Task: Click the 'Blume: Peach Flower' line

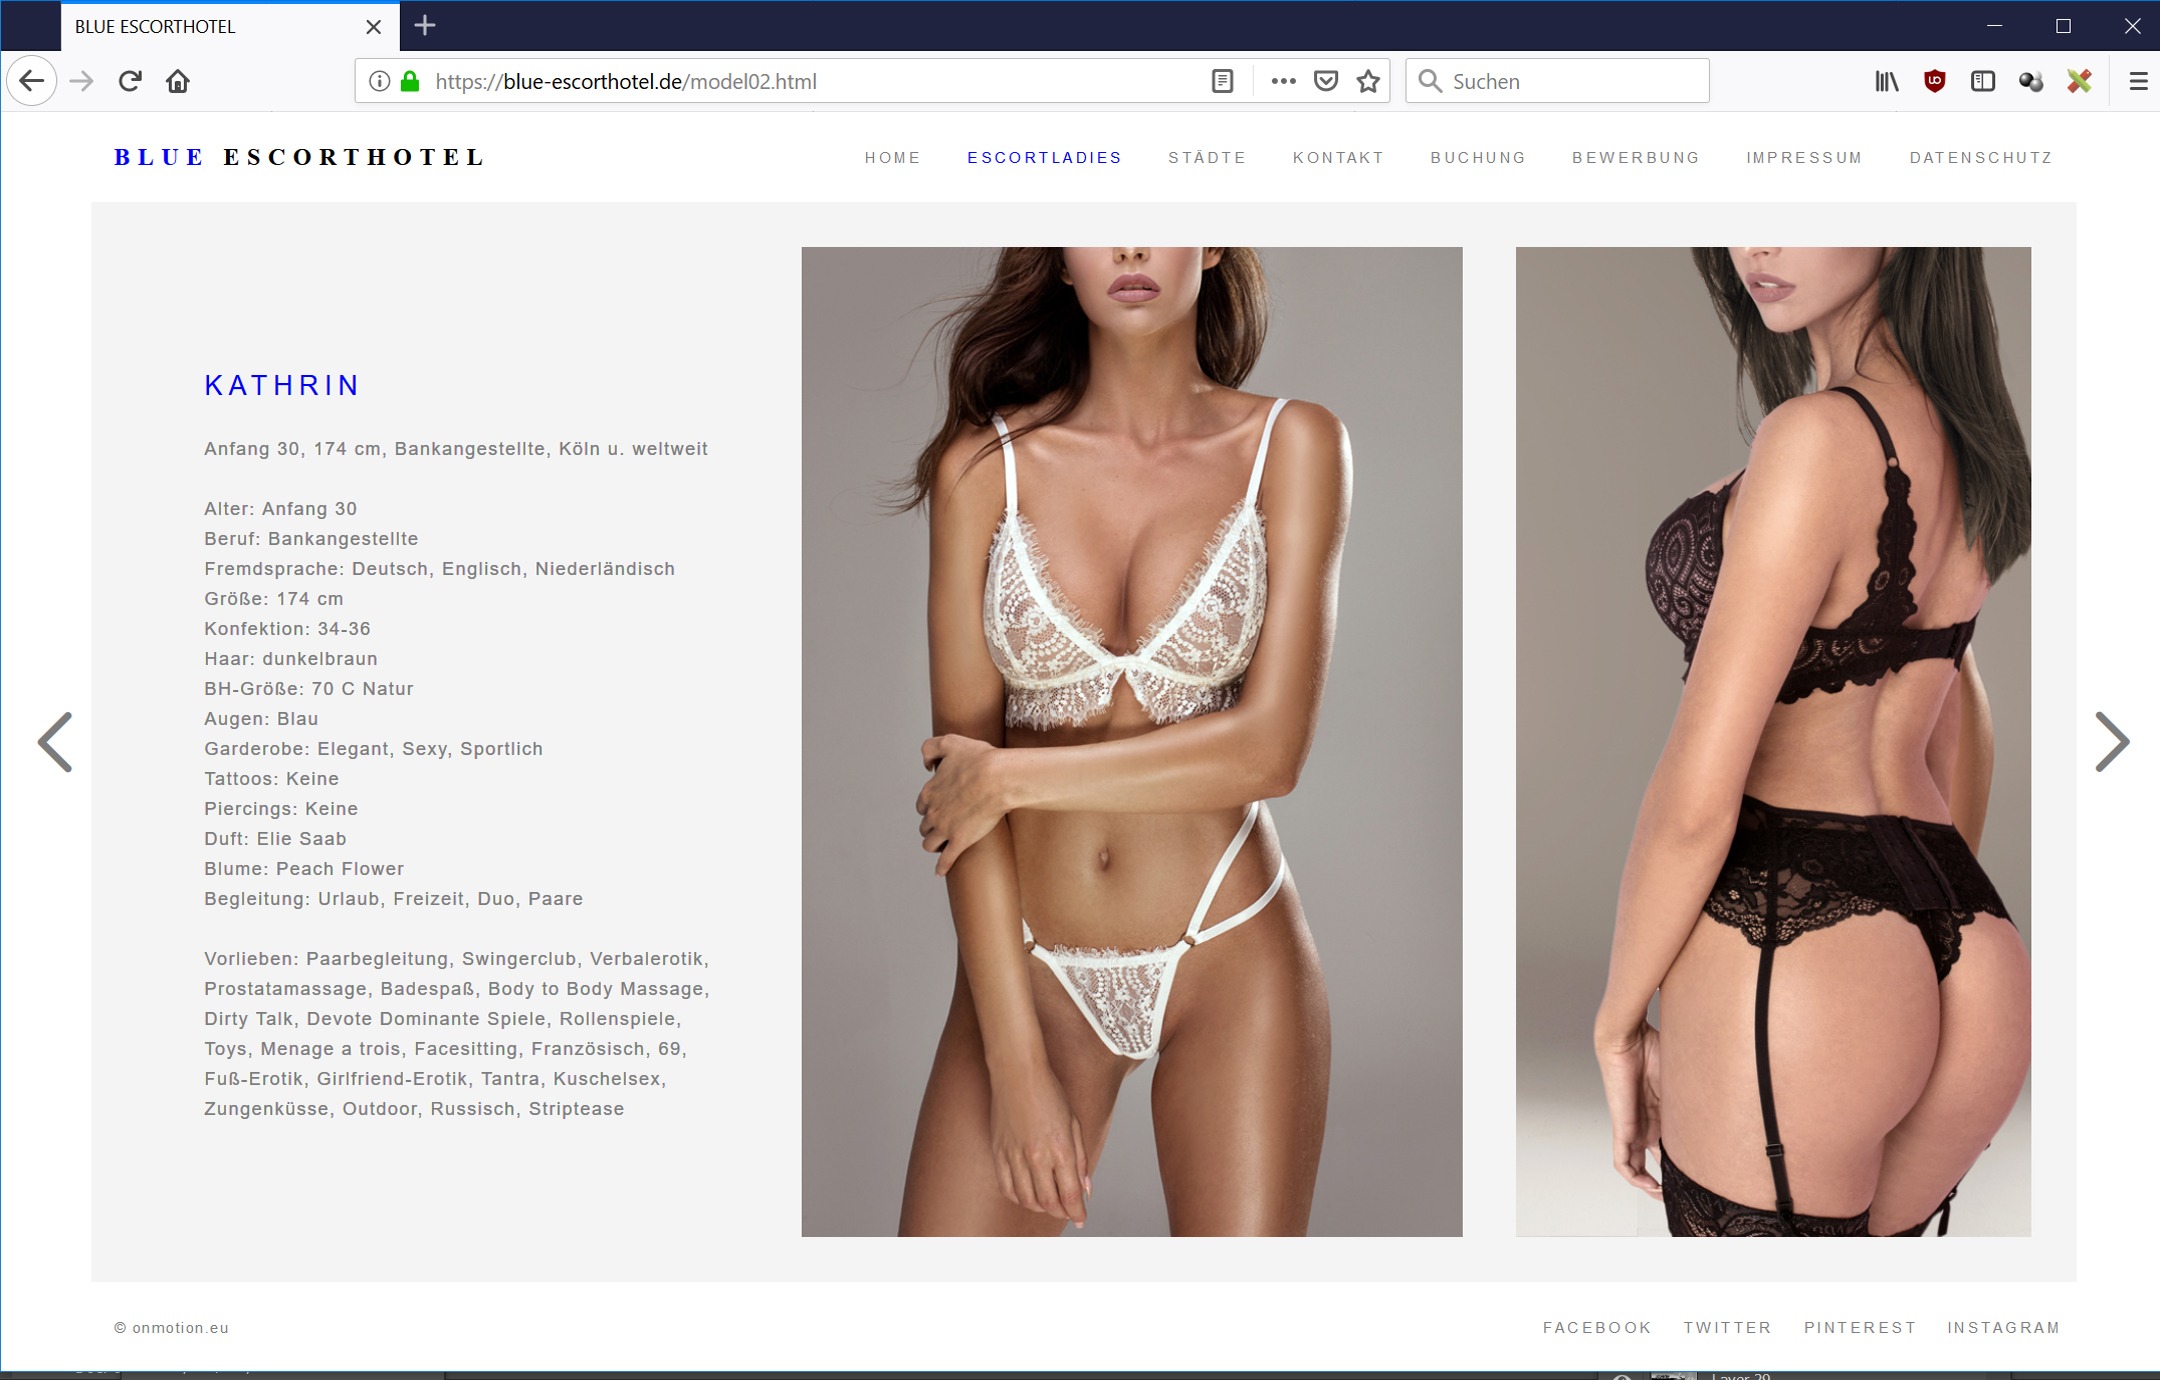Action: coord(304,869)
